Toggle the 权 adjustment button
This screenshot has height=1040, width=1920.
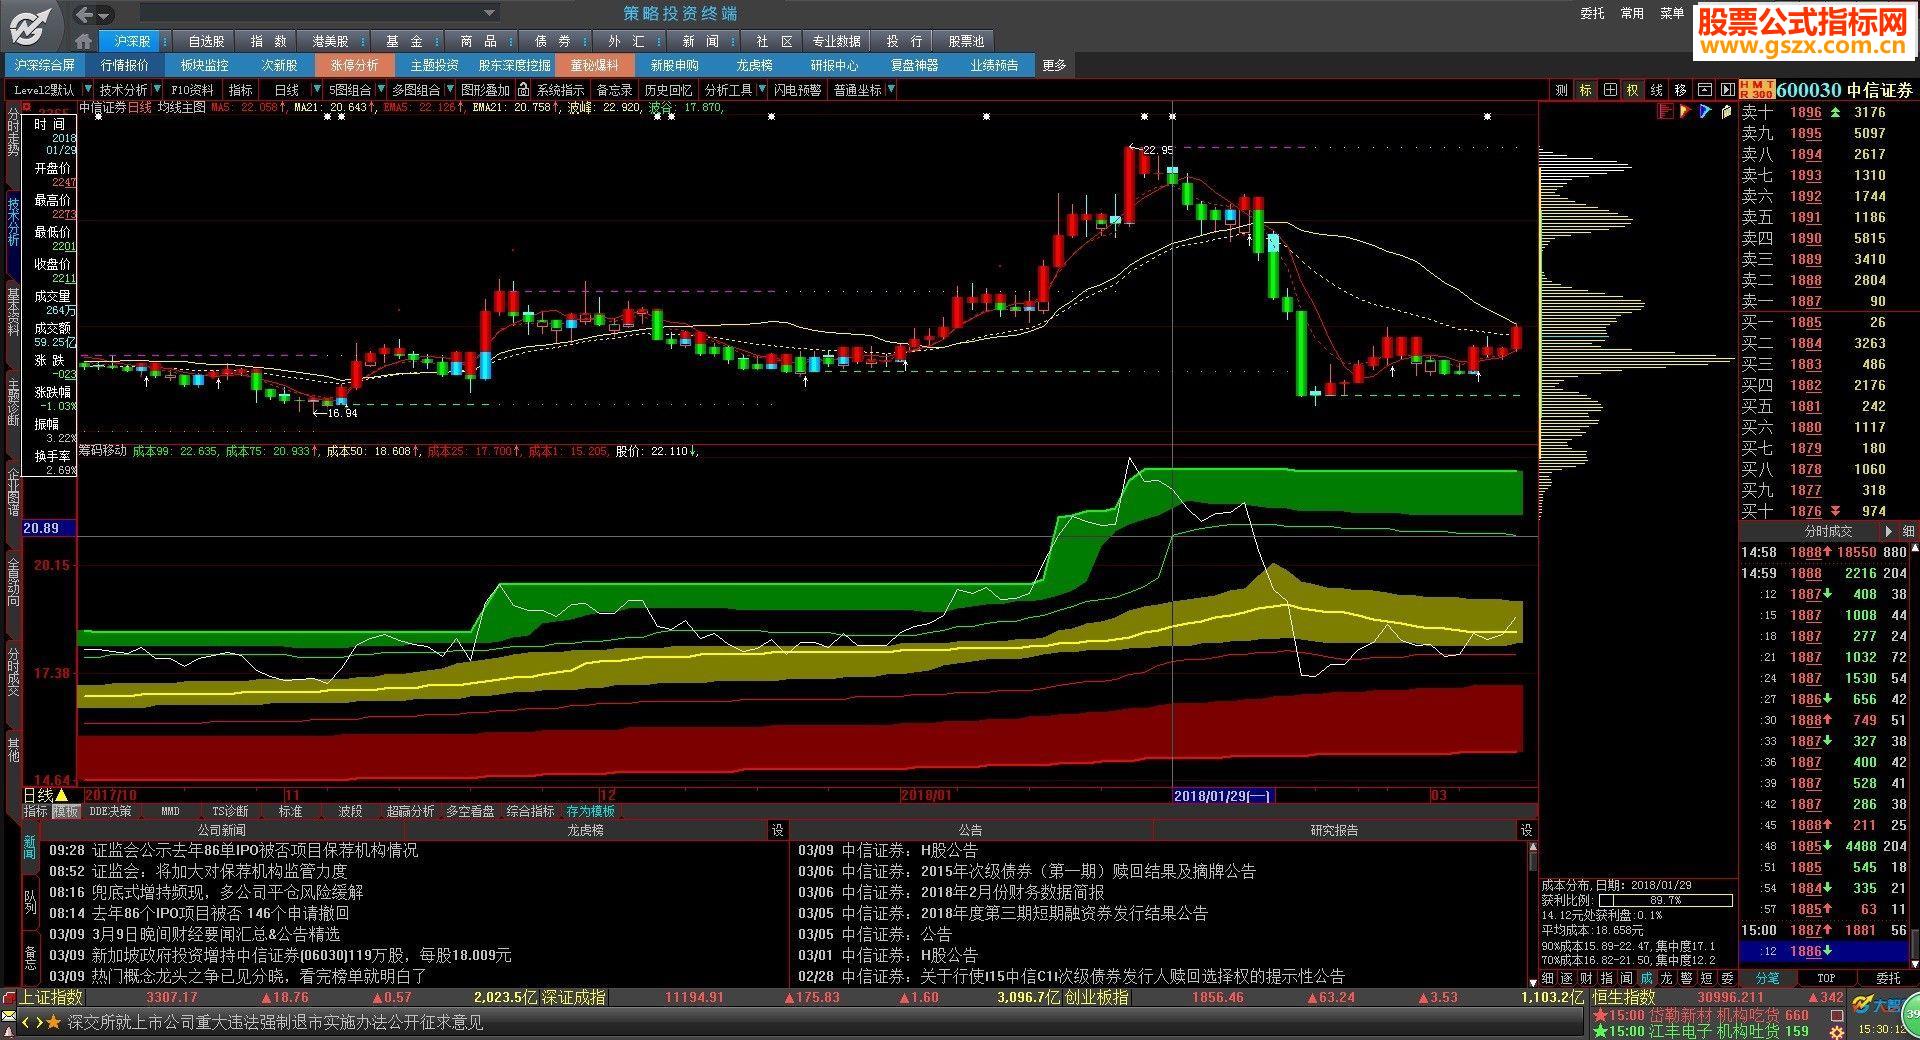[1633, 90]
